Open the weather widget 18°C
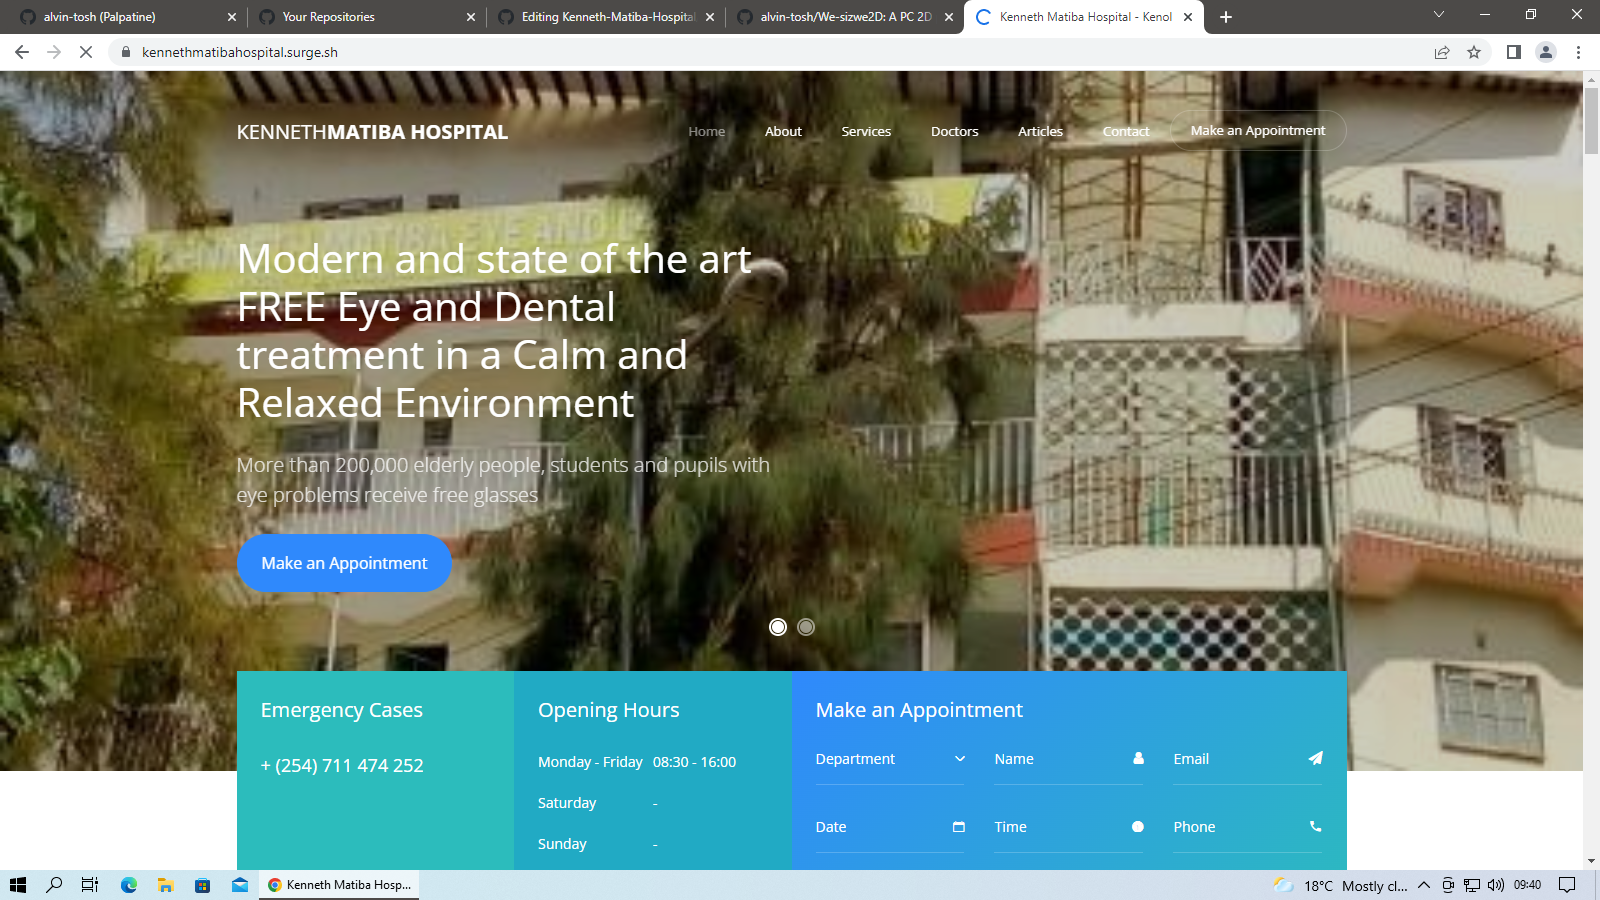Screen dimensions: 1600x900 coord(1340,885)
